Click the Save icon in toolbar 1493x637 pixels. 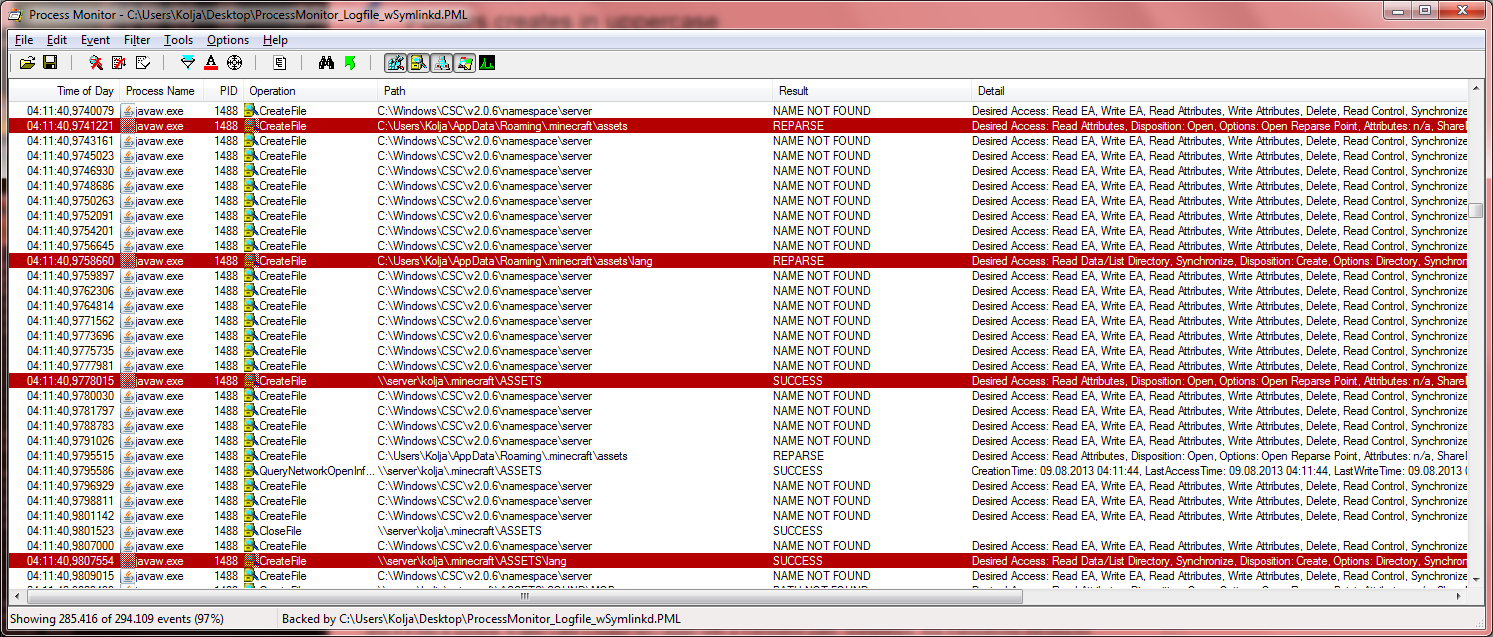pyautogui.click(x=50, y=63)
